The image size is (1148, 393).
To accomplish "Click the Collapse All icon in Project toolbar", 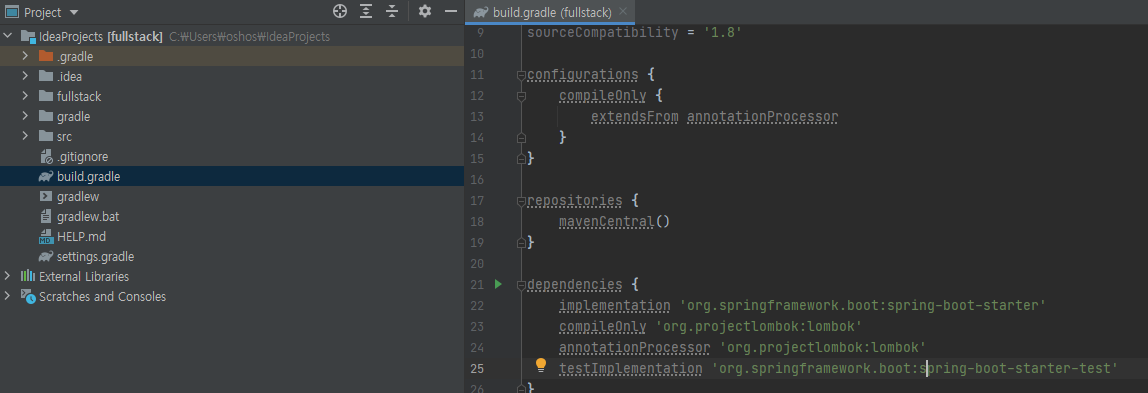I will [392, 11].
